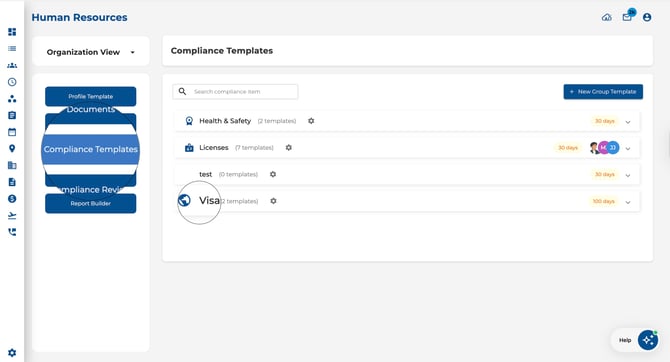
Task: Click the dollar coin payroll sidebar icon
Action: click(x=12, y=199)
